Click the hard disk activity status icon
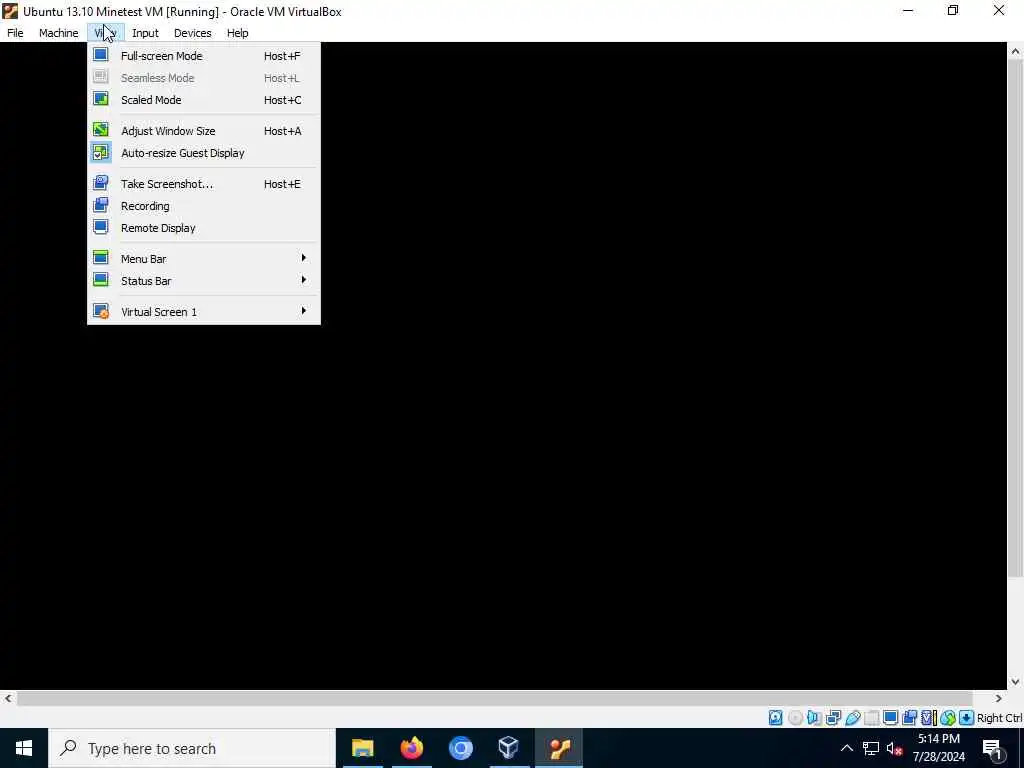The height and width of the screenshot is (768, 1024). [x=775, y=718]
